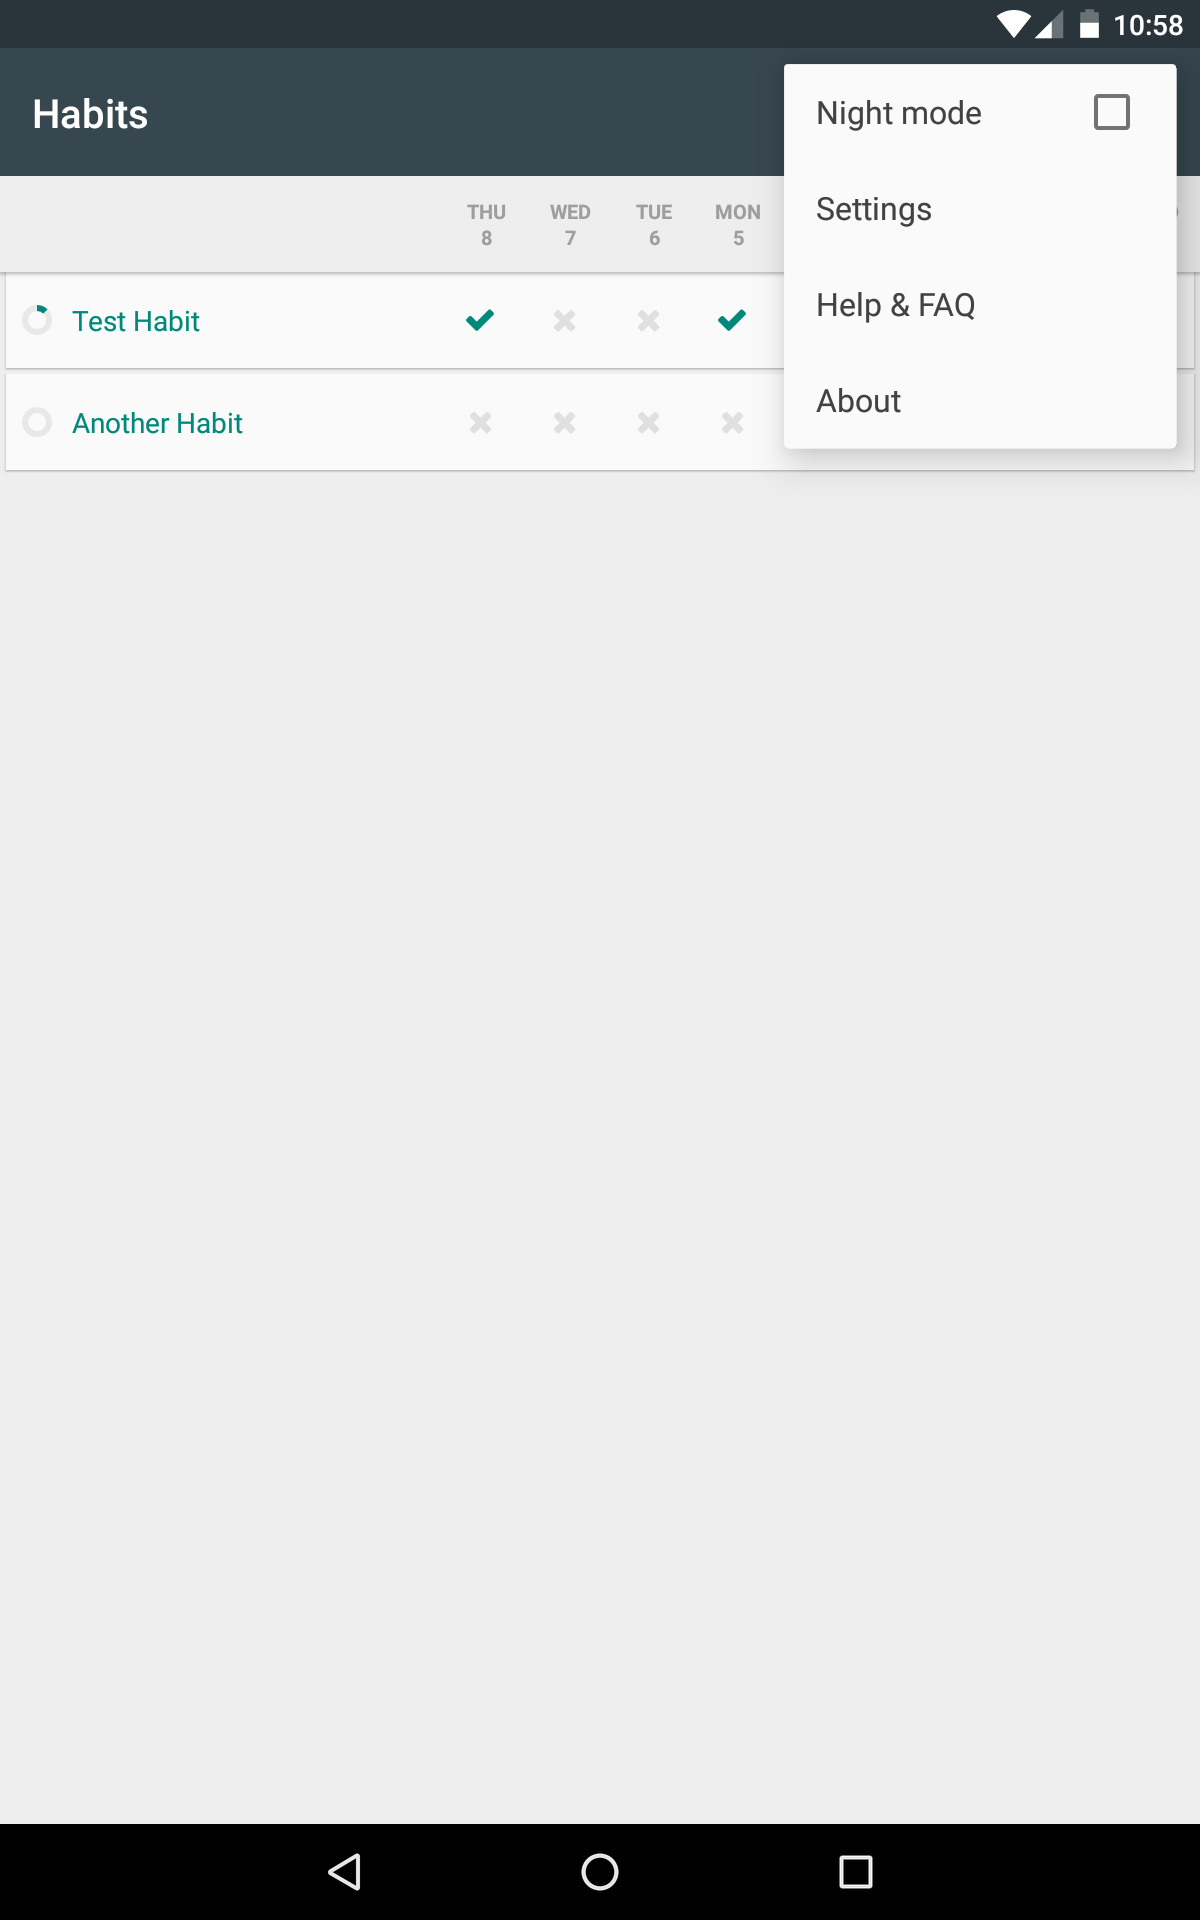Open Settings from the overflow menu
The image size is (1200, 1920).
point(980,209)
